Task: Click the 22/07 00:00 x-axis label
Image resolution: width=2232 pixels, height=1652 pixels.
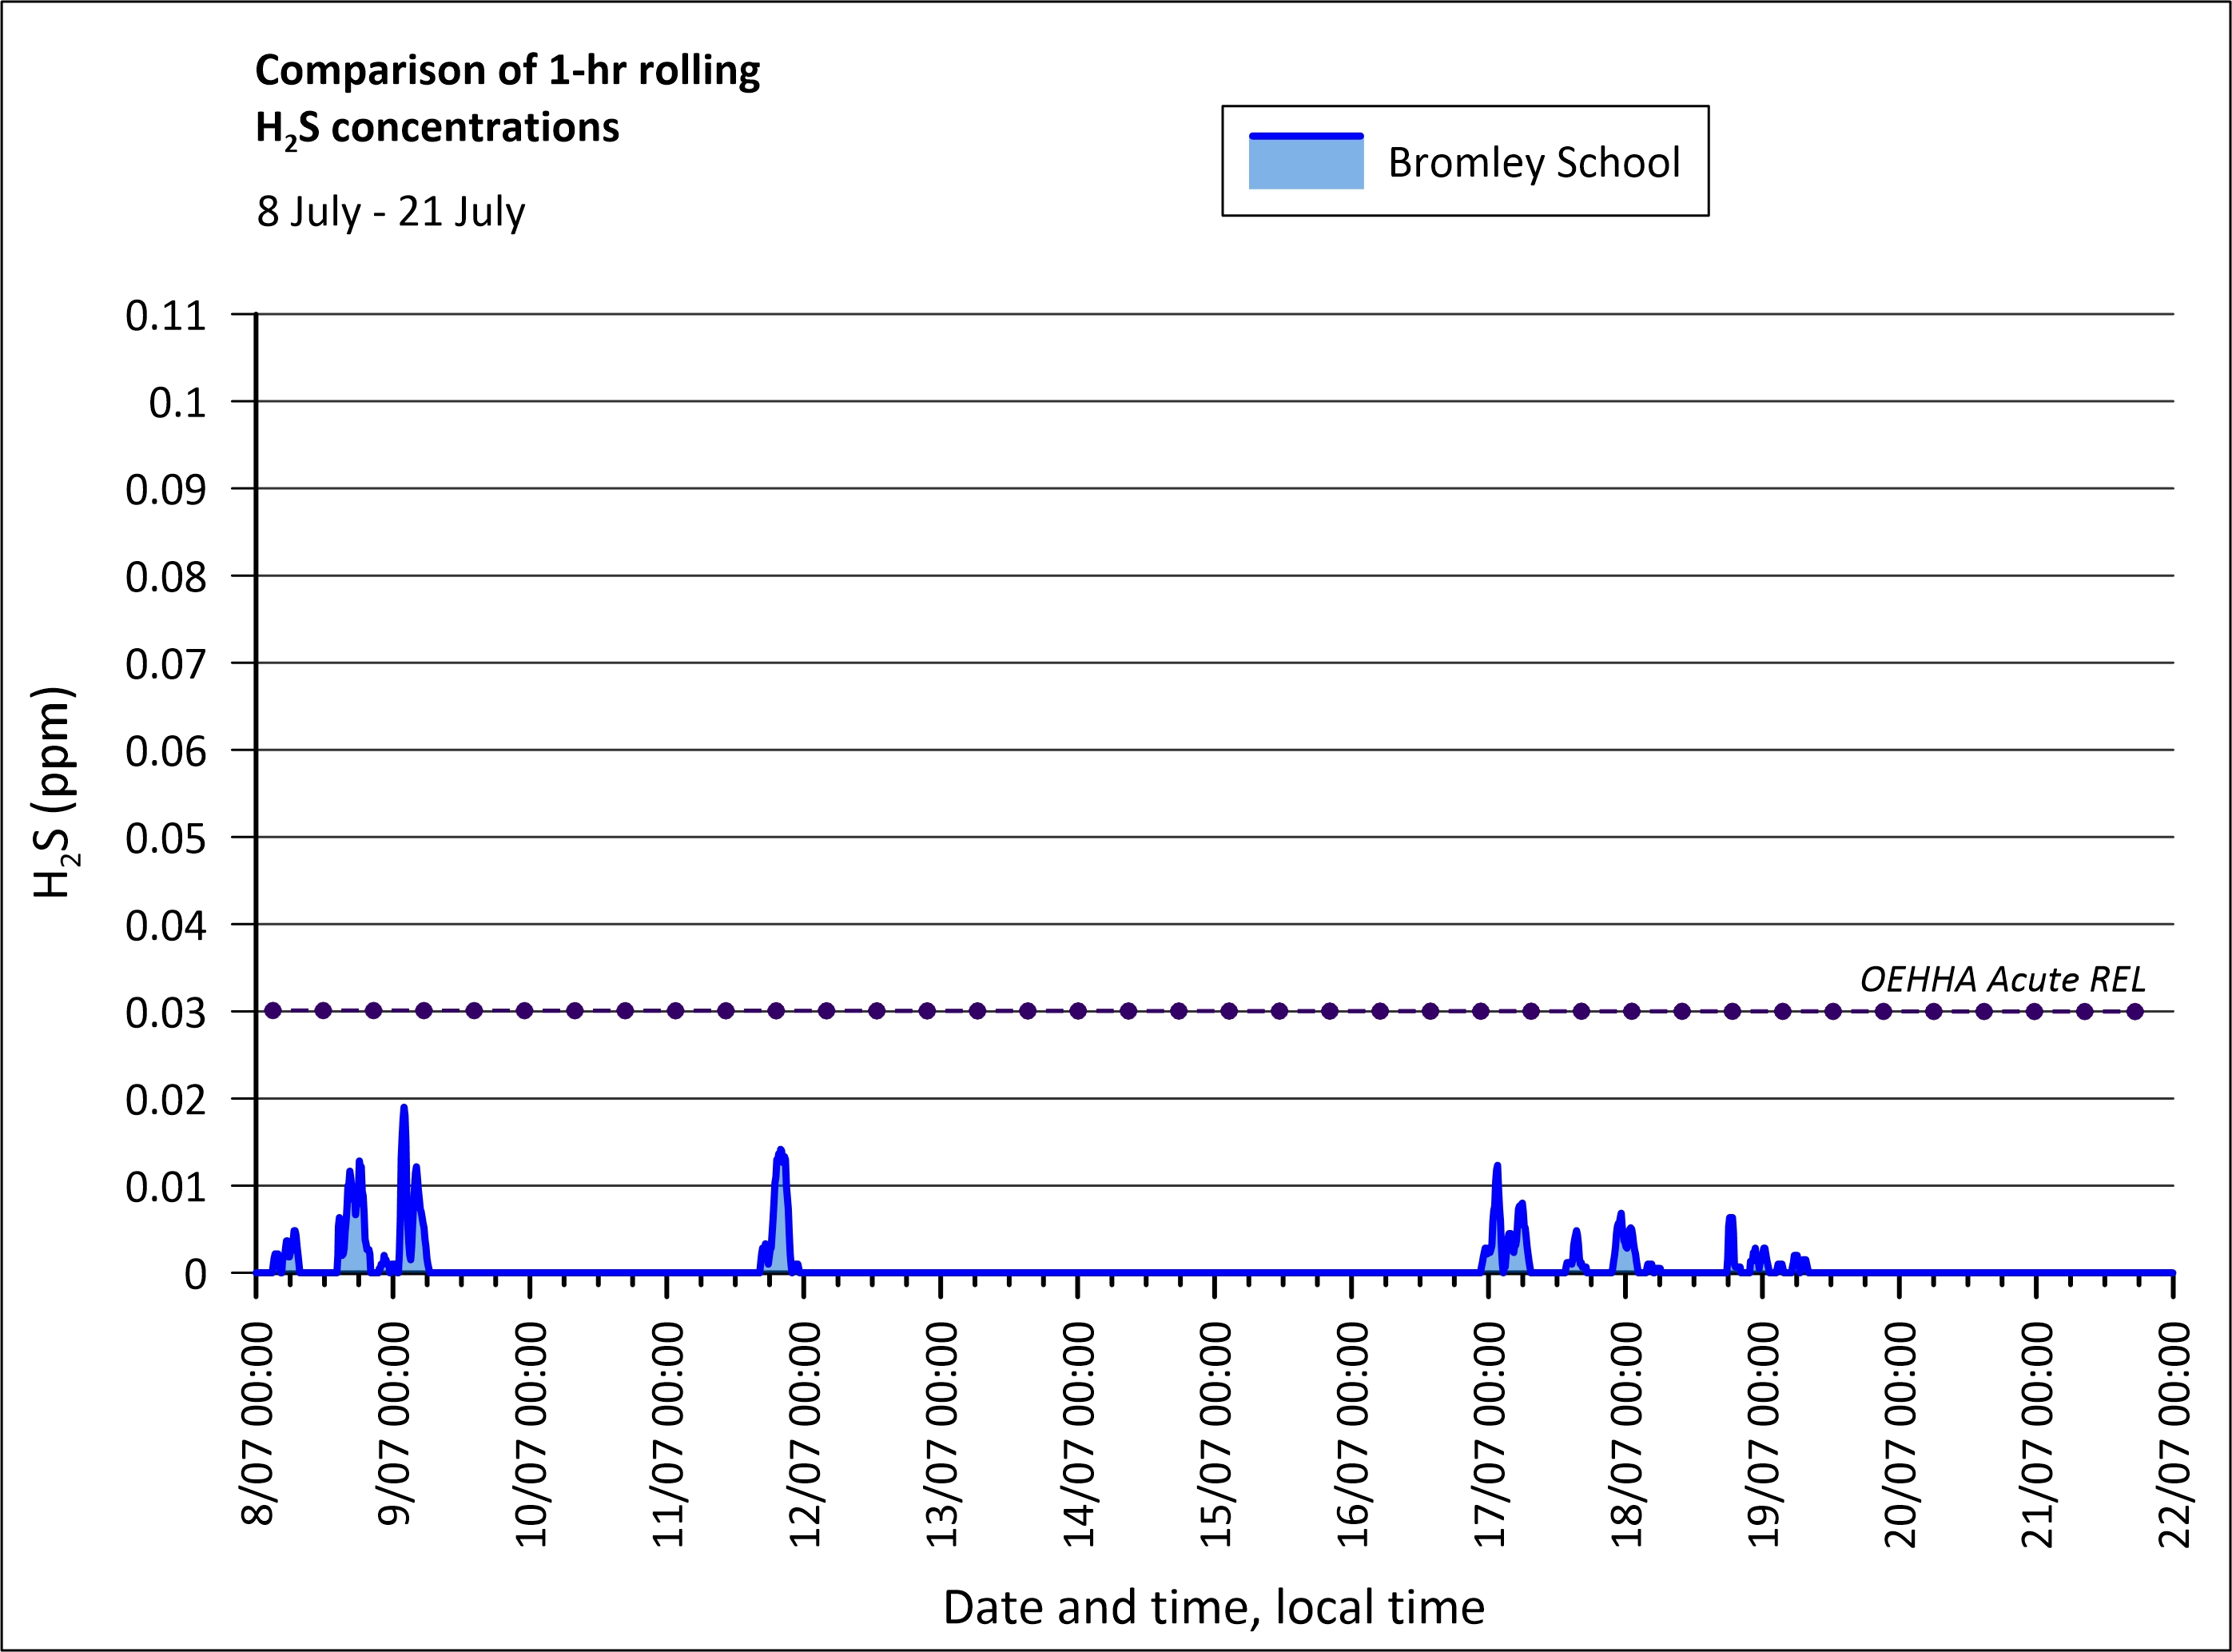Action: pyautogui.click(x=2174, y=1433)
